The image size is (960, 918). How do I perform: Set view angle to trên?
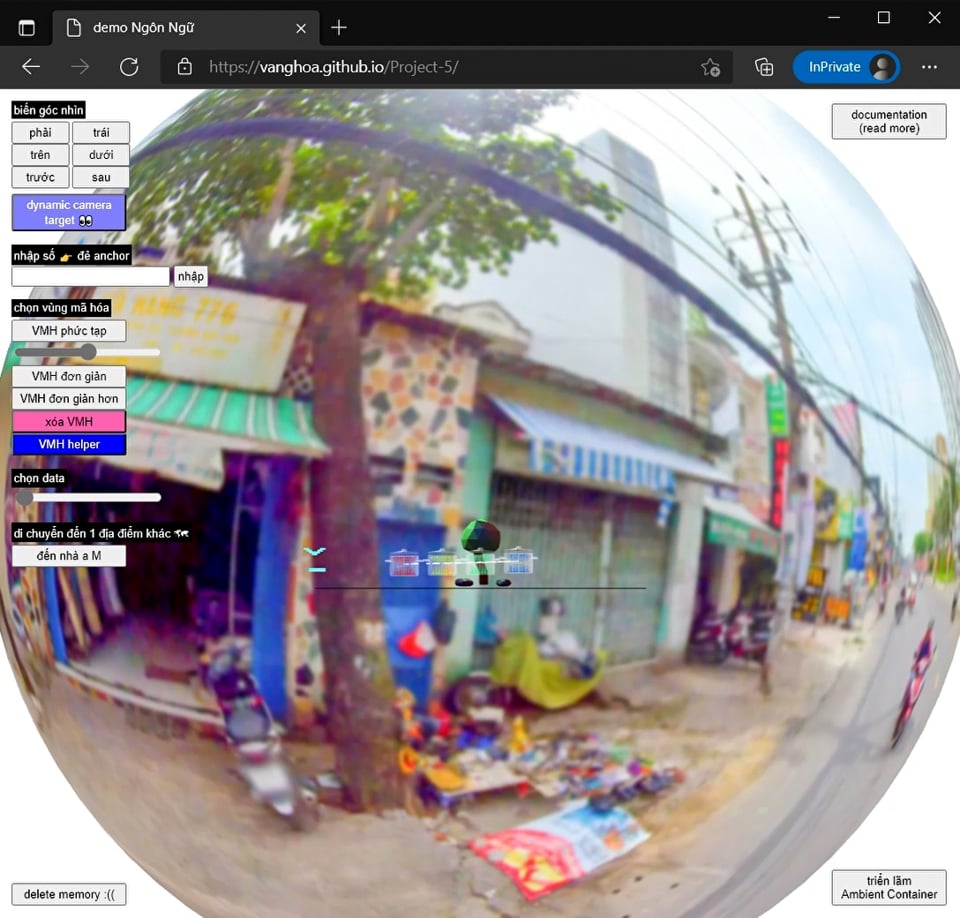tap(40, 155)
